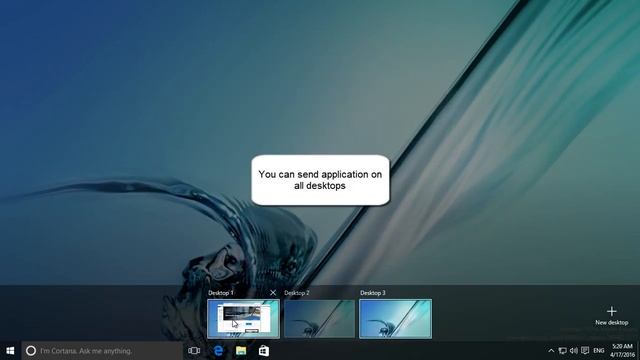Click the Cortana circle icon

coord(31,351)
